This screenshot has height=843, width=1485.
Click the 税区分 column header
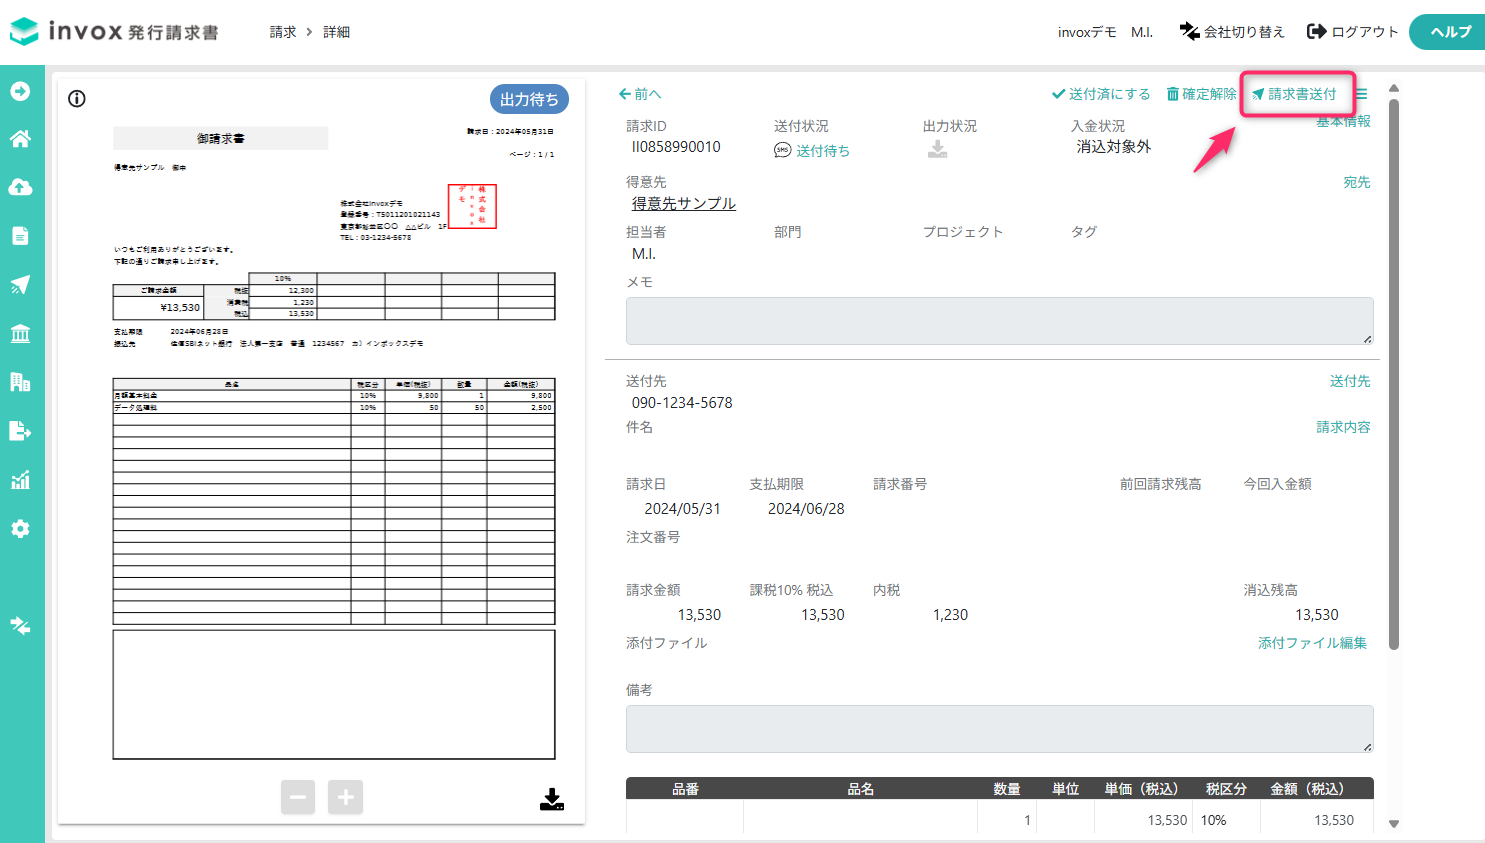[1226, 789]
